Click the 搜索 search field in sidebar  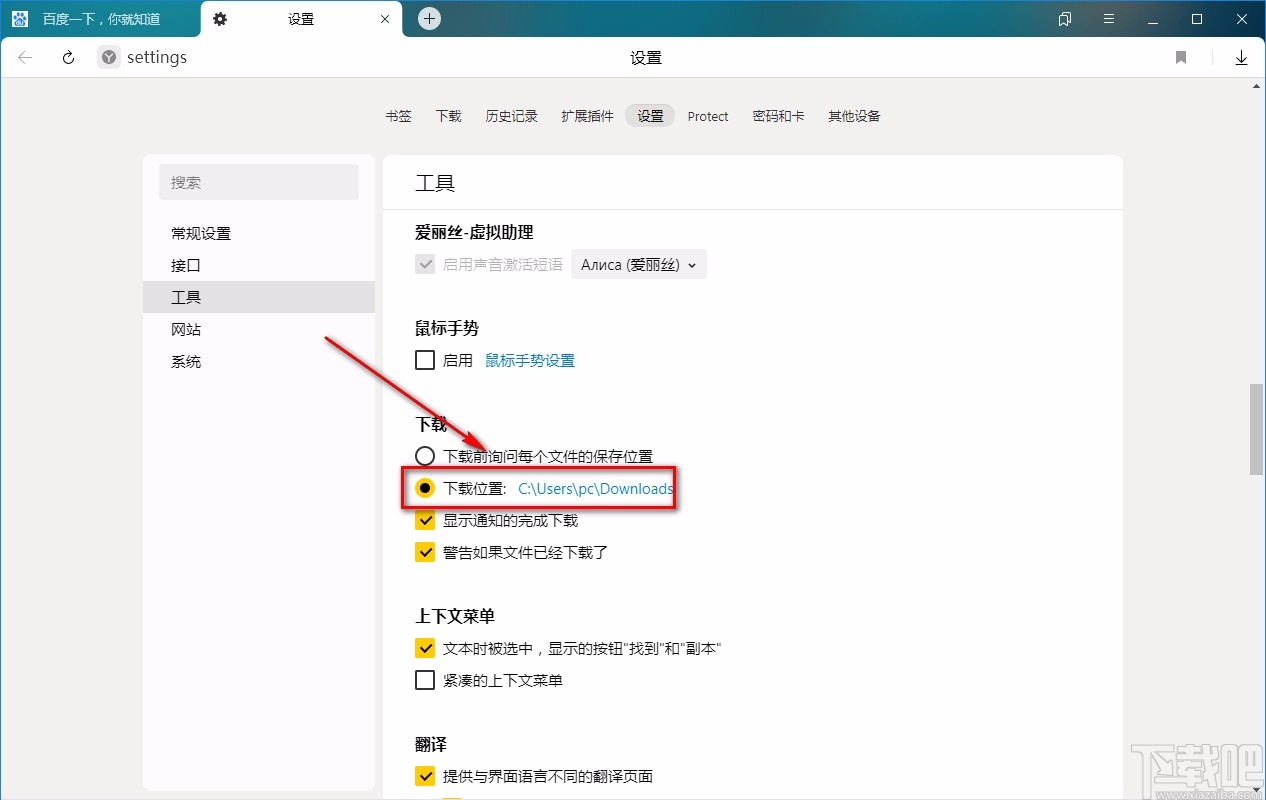[259, 182]
